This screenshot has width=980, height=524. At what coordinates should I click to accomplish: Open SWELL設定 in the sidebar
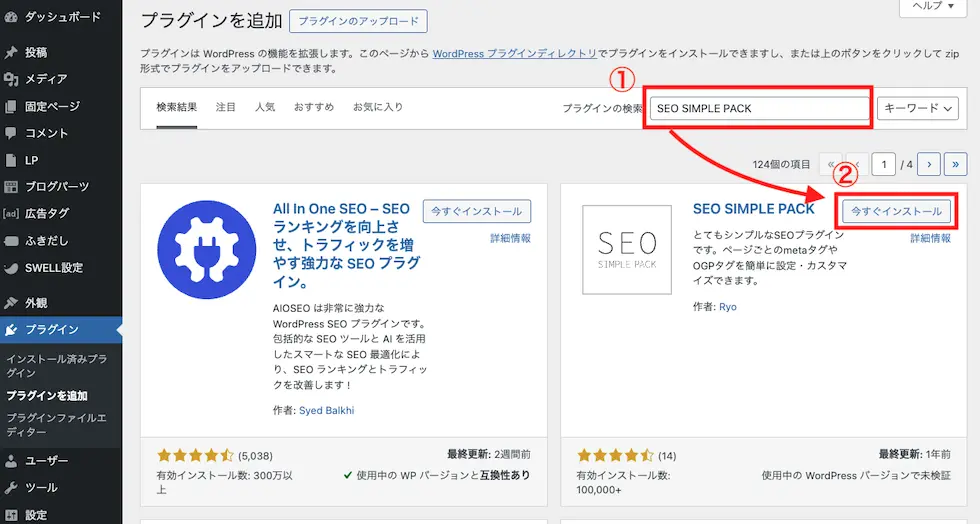54,268
